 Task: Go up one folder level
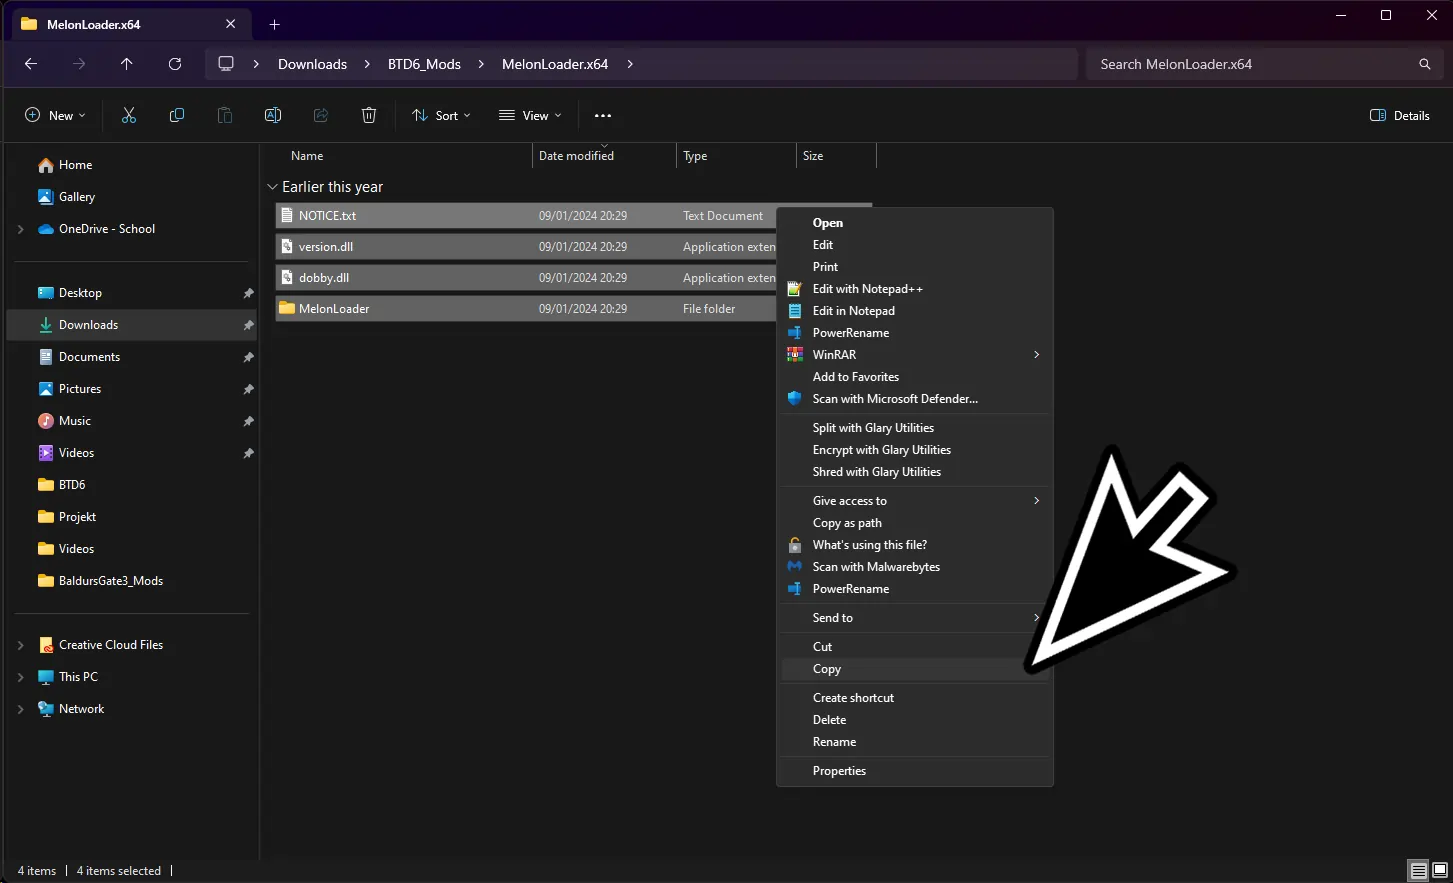(126, 63)
